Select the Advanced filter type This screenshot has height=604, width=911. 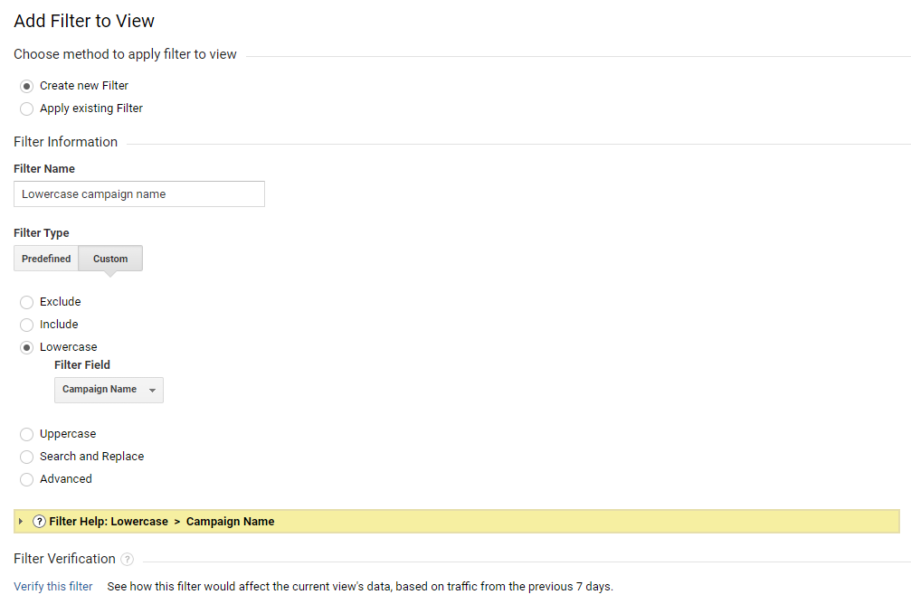click(26, 478)
